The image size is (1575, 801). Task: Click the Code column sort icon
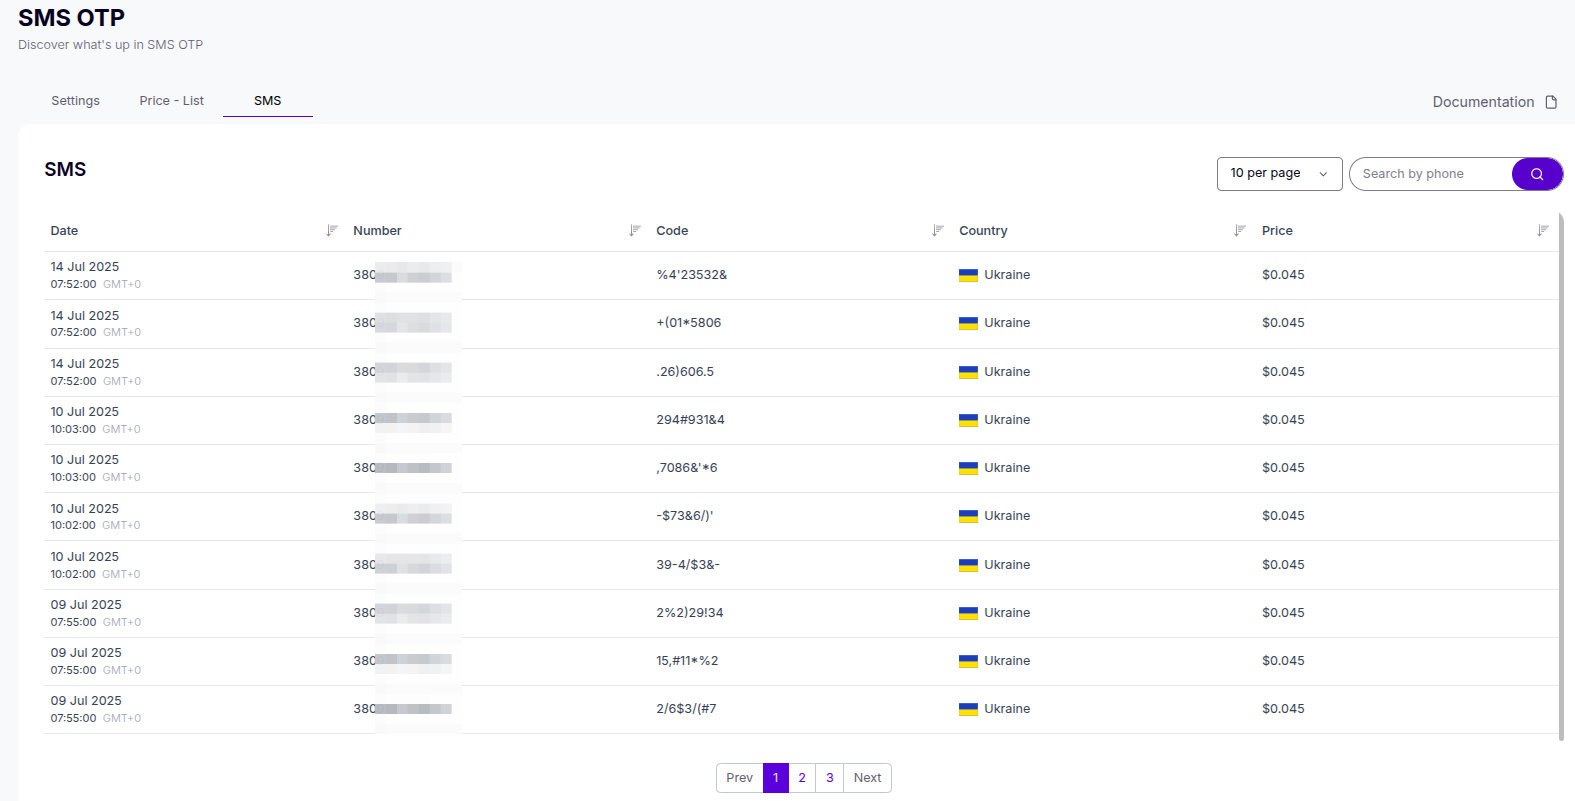(x=938, y=231)
